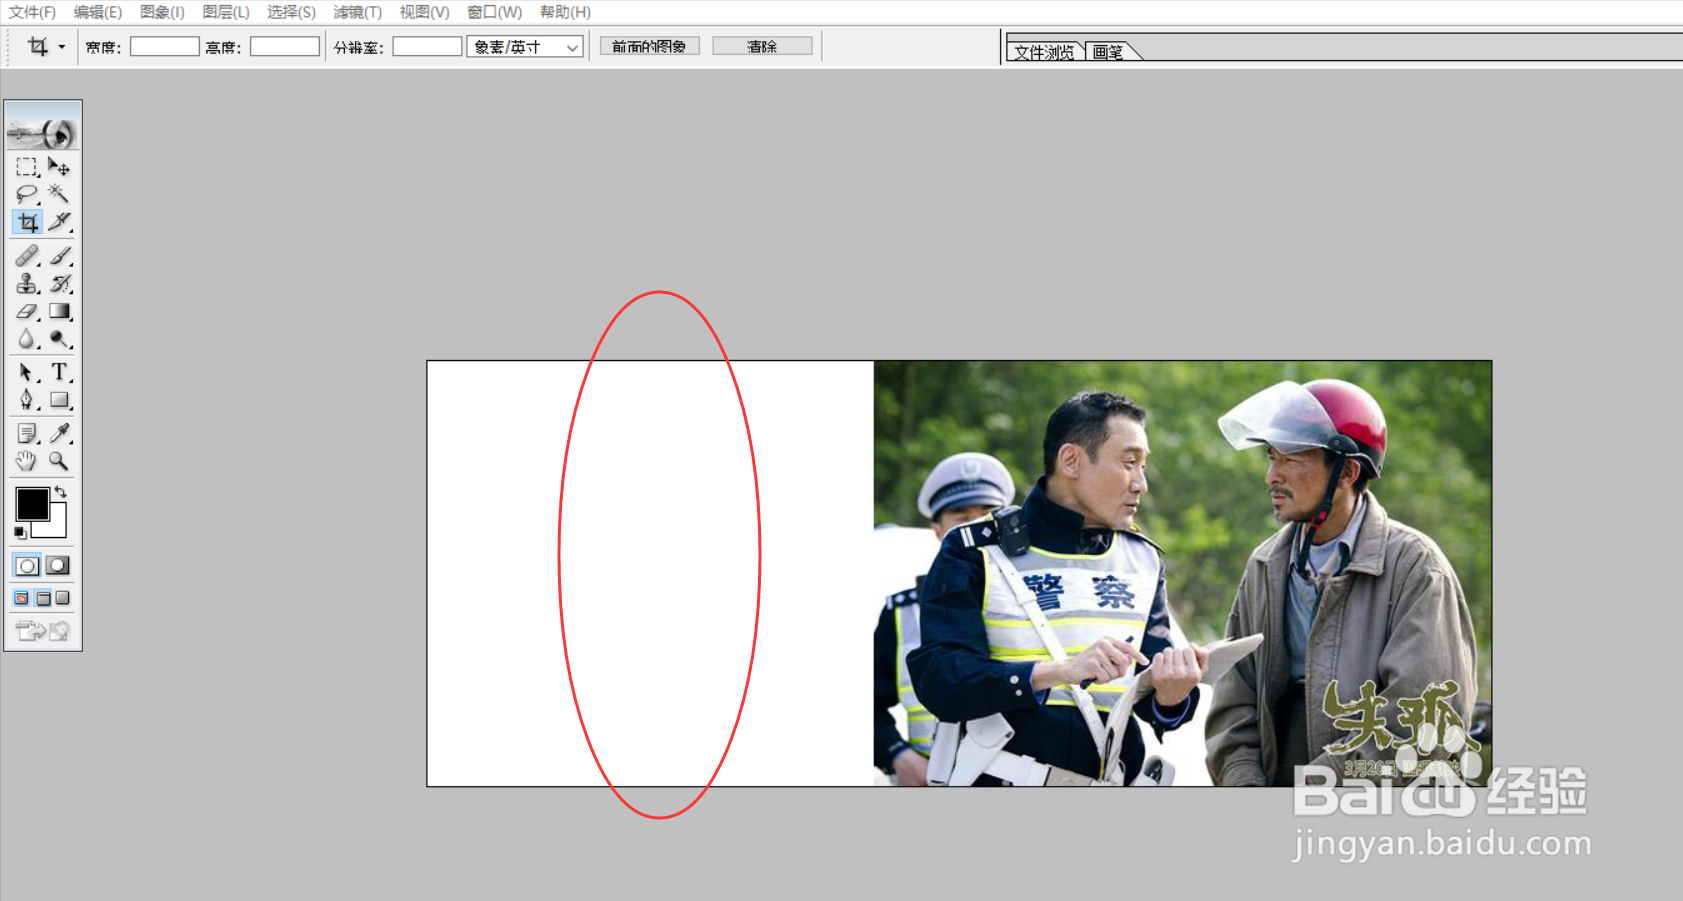Image resolution: width=1683 pixels, height=901 pixels.
Task: Select the Crop tool in toolbox
Action: coord(27,222)
